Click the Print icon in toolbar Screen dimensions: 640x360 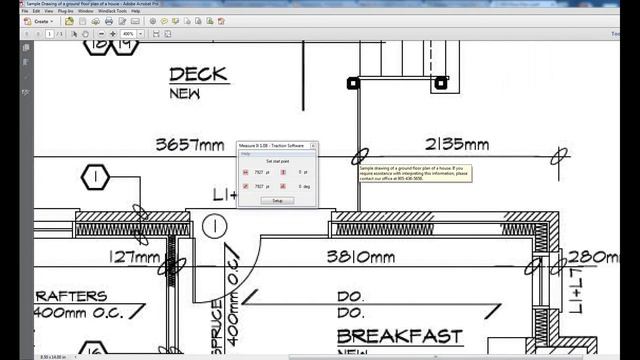(x=109, y=21)
